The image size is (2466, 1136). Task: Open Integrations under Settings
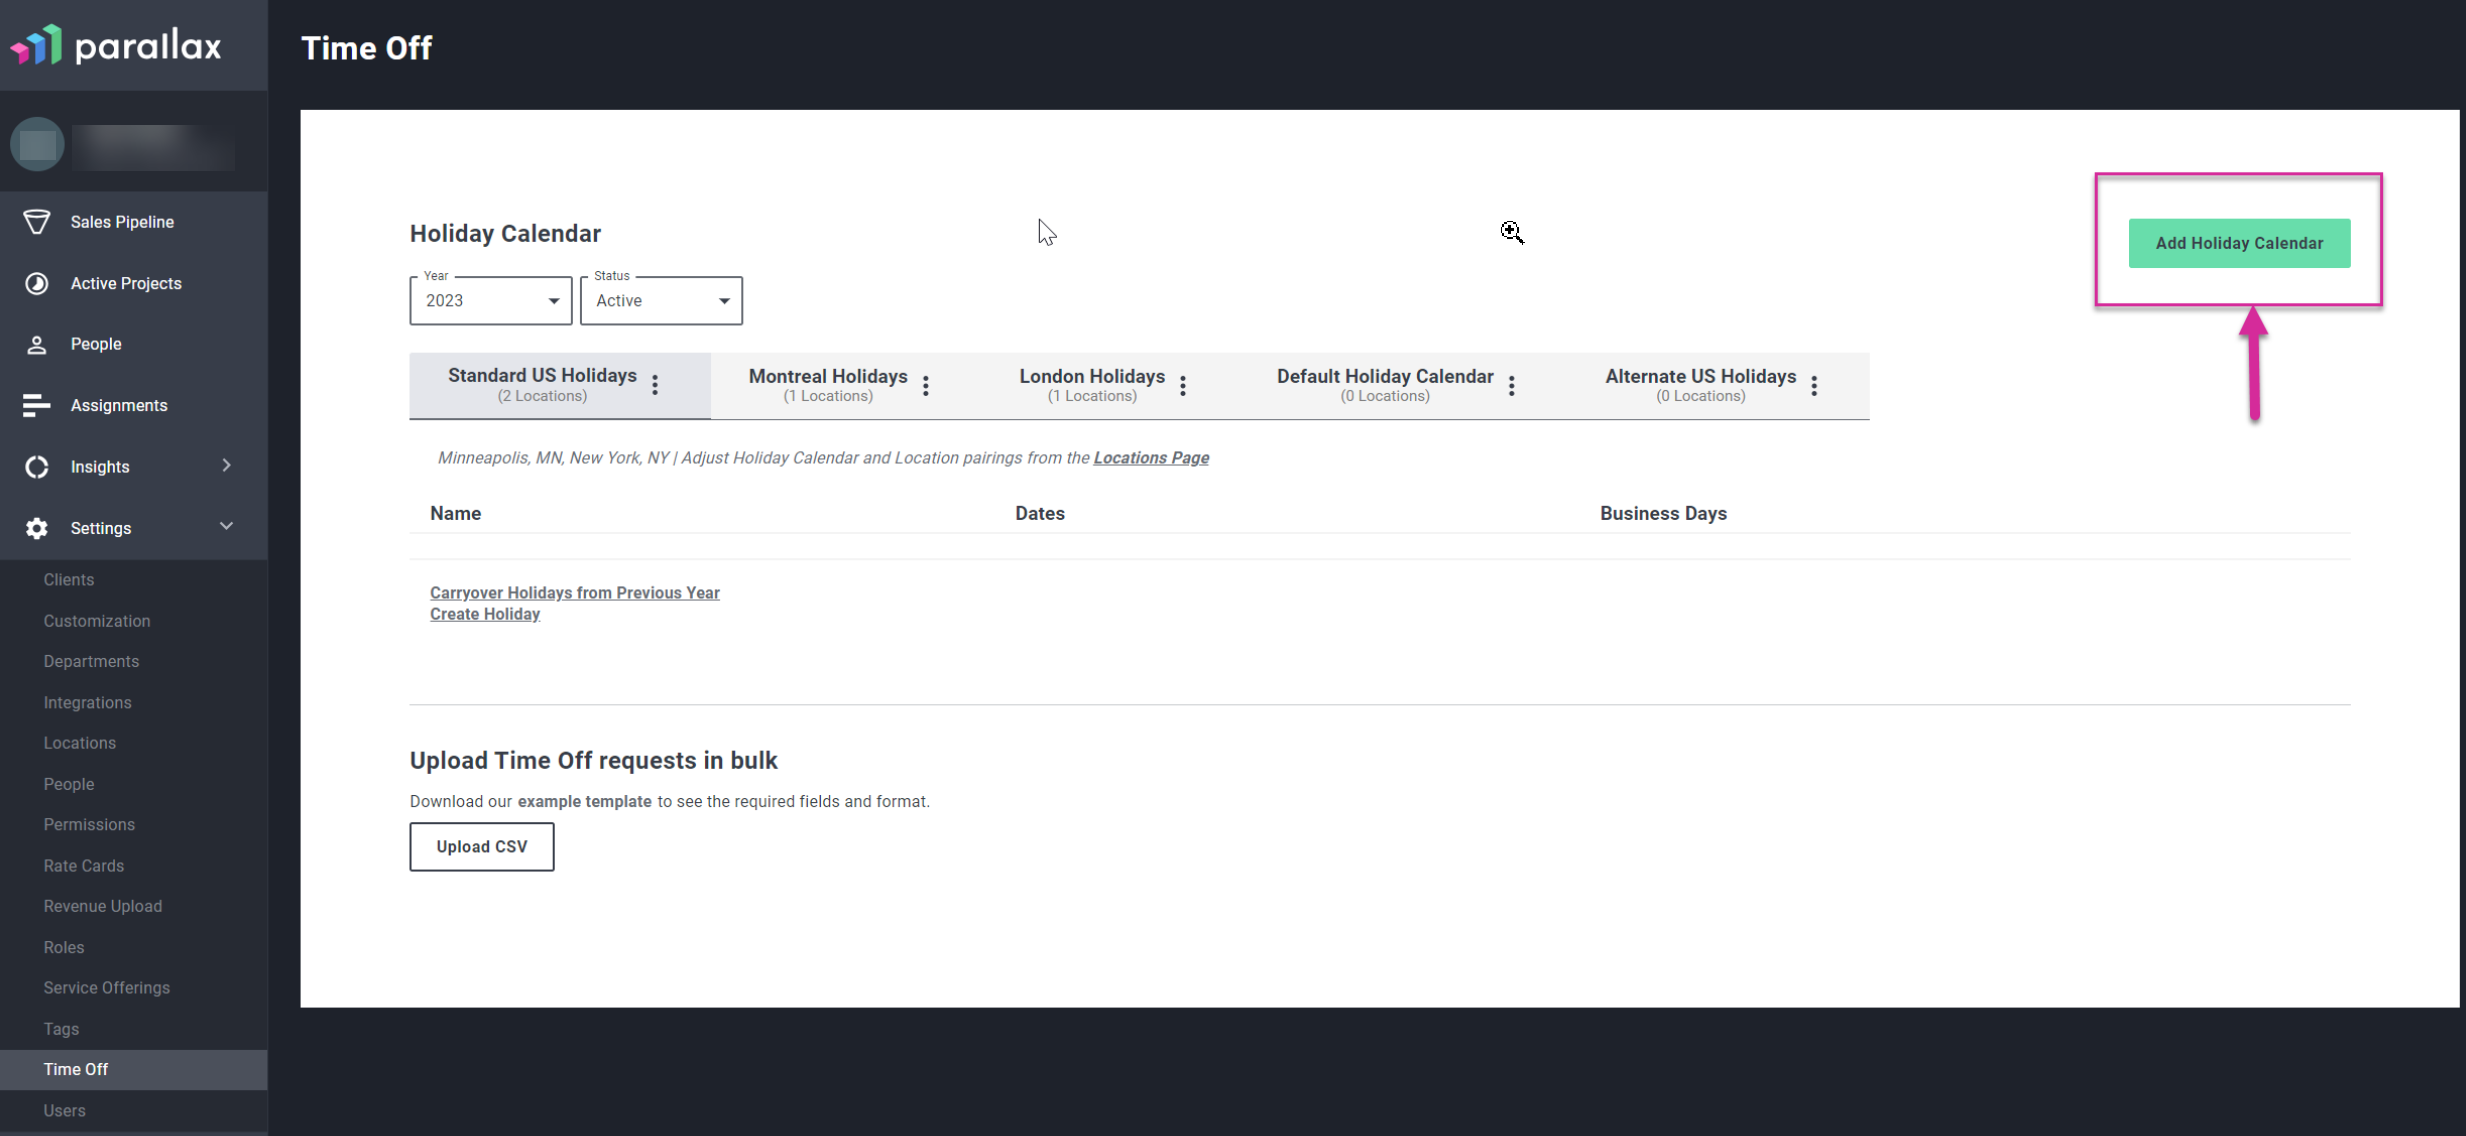click(88, 703)
